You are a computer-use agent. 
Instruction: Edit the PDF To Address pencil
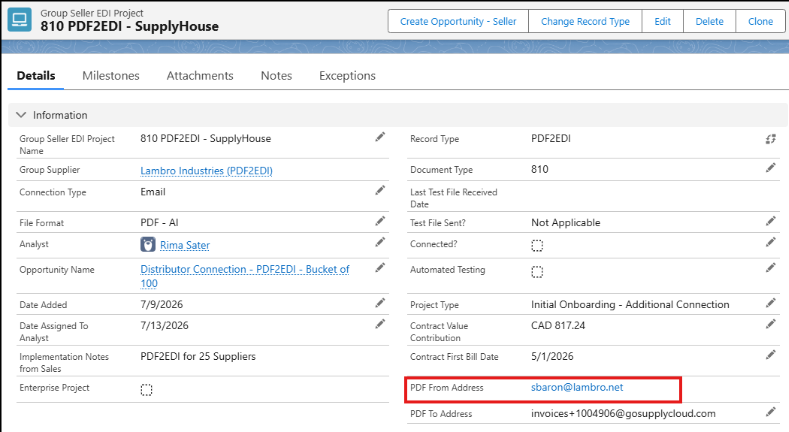coord(771,412)
